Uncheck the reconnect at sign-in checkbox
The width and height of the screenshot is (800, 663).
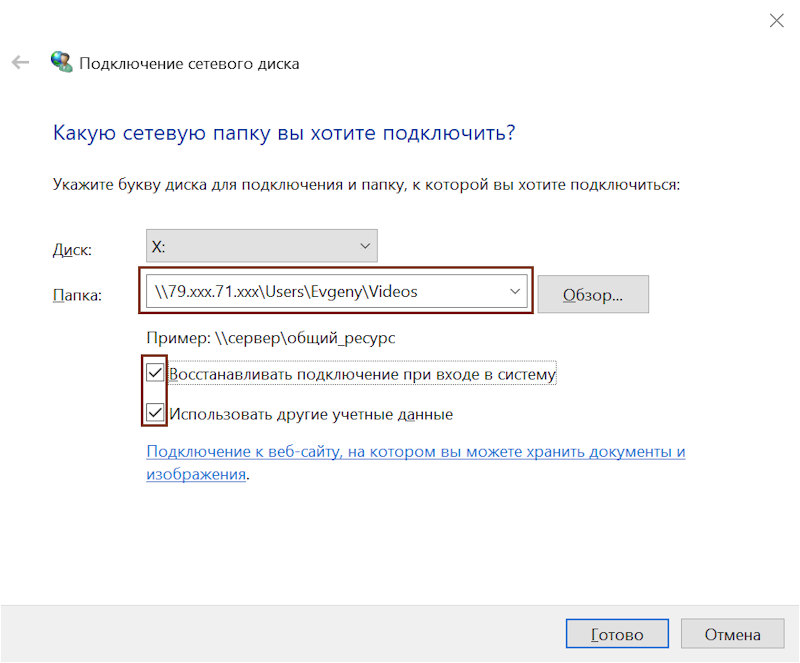[155, 374]
